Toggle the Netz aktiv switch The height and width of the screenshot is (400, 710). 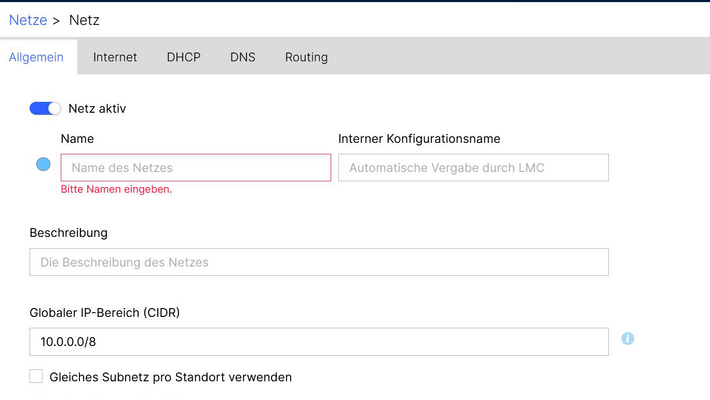click(x=45, y=108)
